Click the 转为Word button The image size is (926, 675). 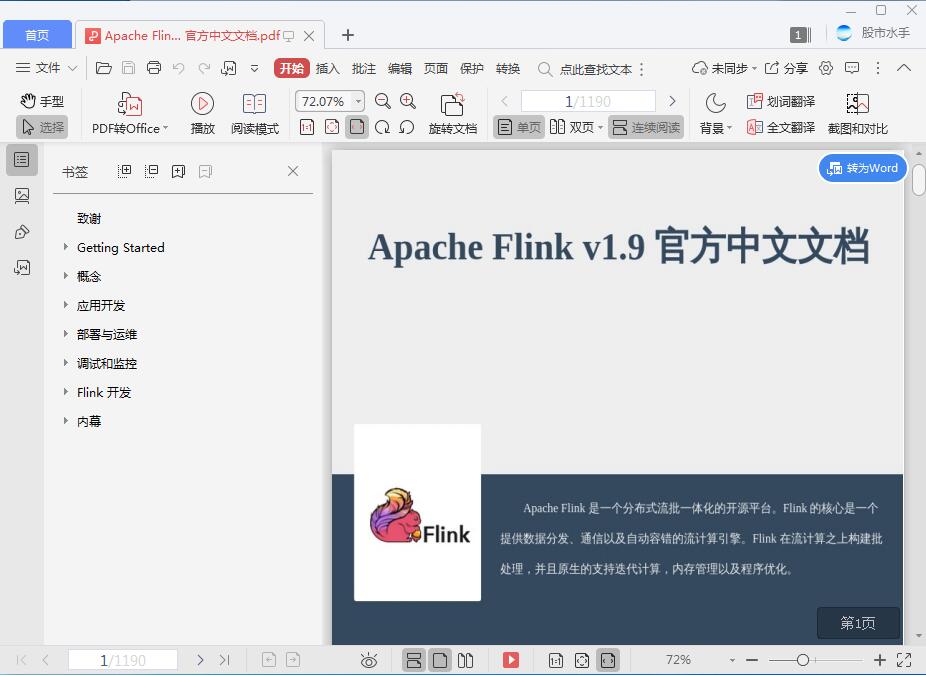pos(862,168)
